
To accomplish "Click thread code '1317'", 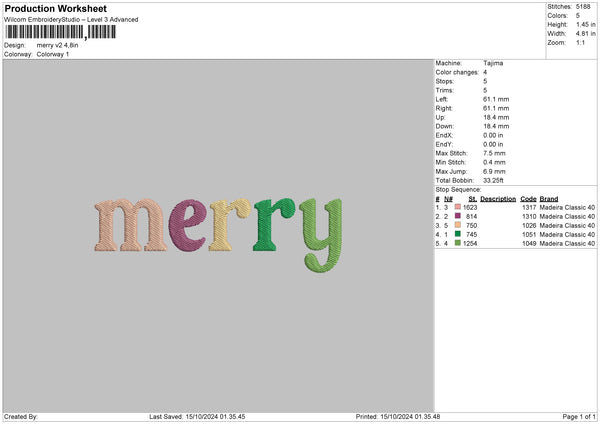I will click(529, 207).
